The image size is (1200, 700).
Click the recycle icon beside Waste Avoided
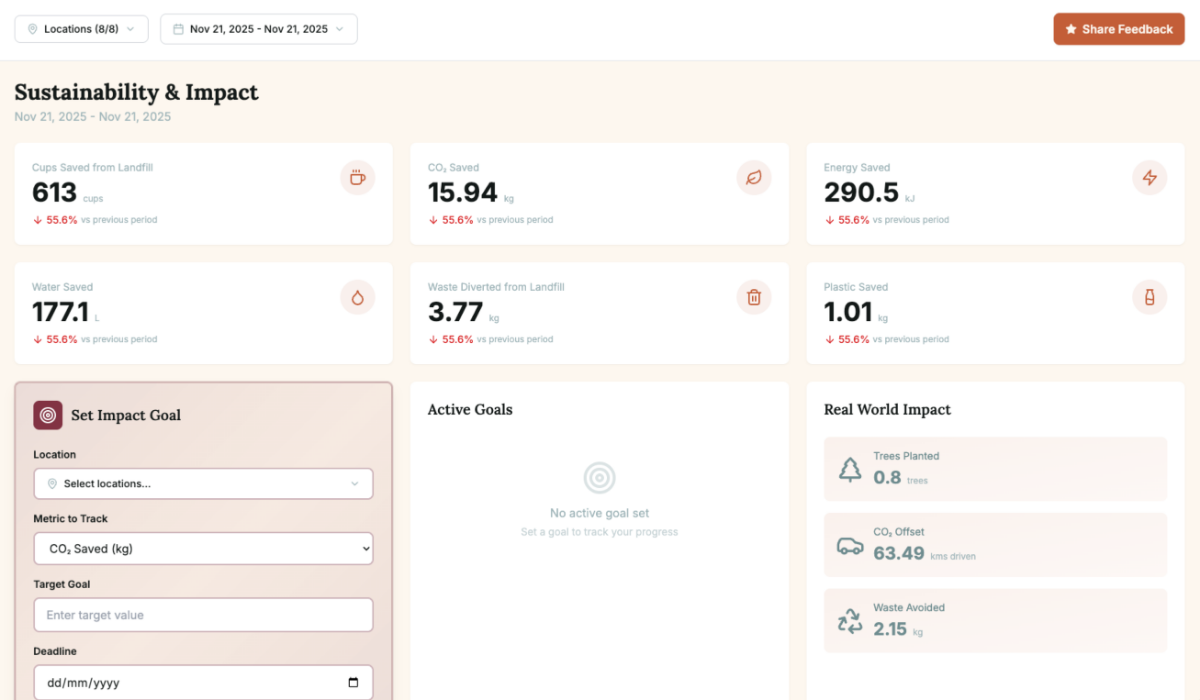pyautogui.click(x=851, y=620)
